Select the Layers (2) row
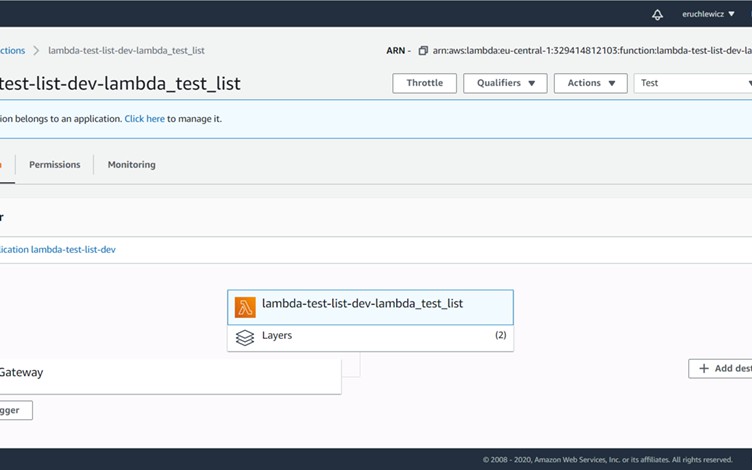 pos(370,337)
